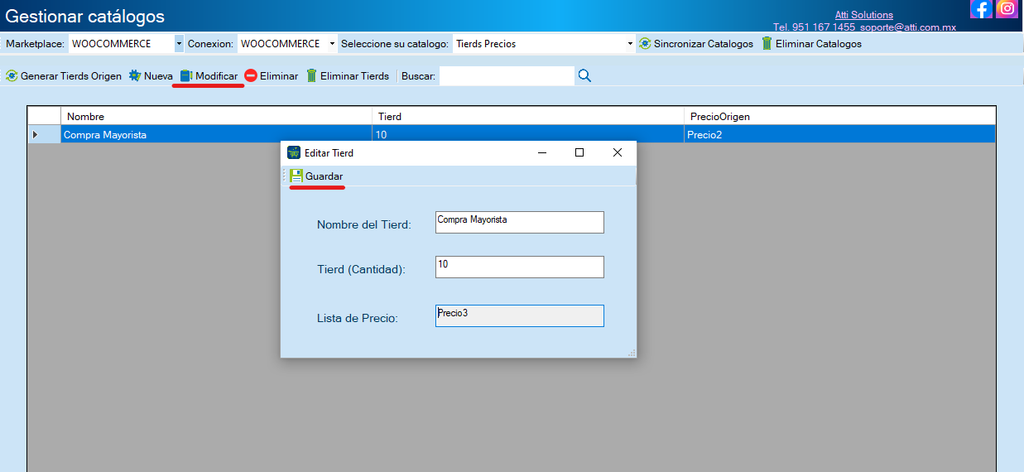Select the Precio2 cell in the grid

click(x=840, y=134)
